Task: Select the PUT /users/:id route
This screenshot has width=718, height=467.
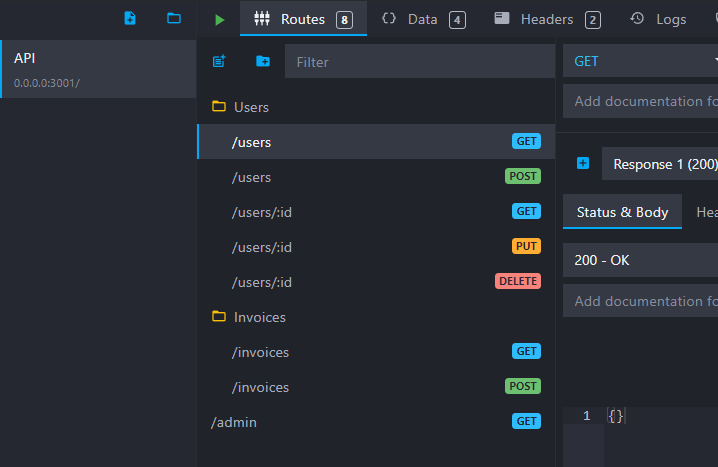Action: click(x=375, y=247)
